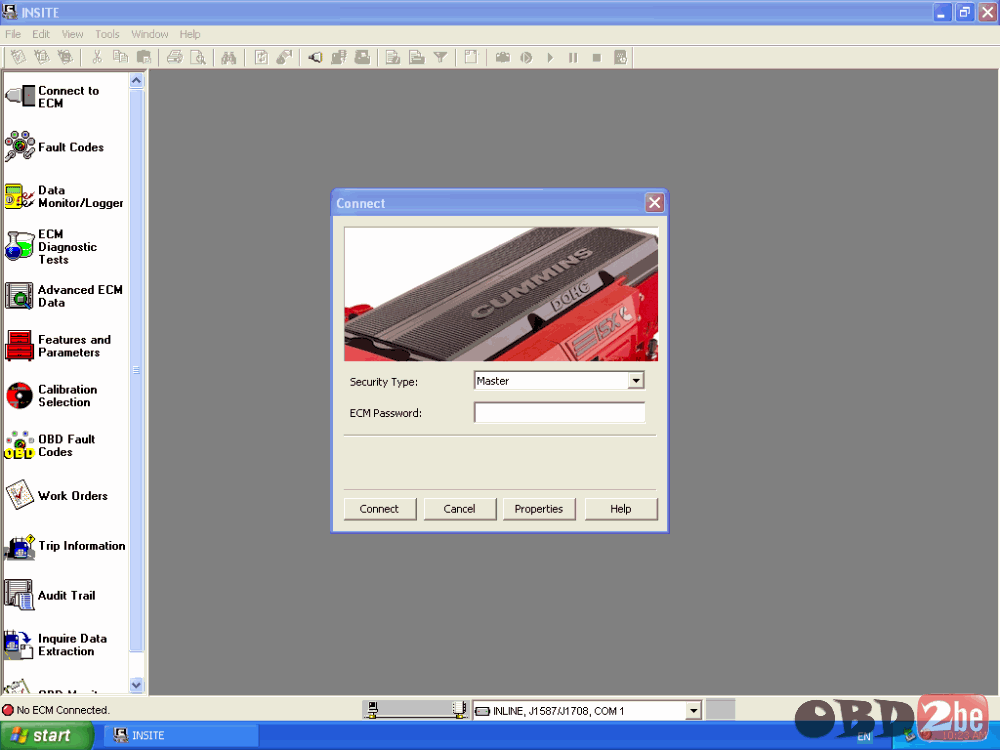Click the INSITE taskbar button
The width and height of the screenshot is (1000, 750).
tap(180, 735)
